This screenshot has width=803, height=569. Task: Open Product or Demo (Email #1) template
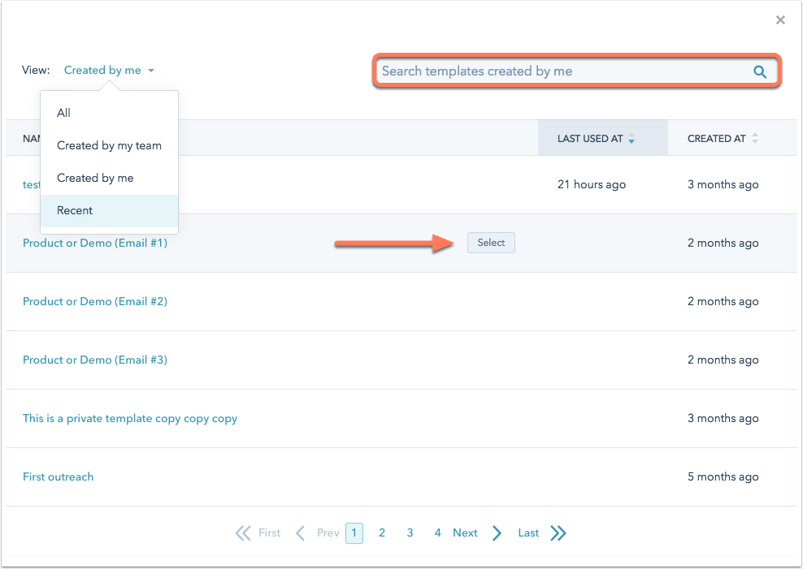(95, 243)
